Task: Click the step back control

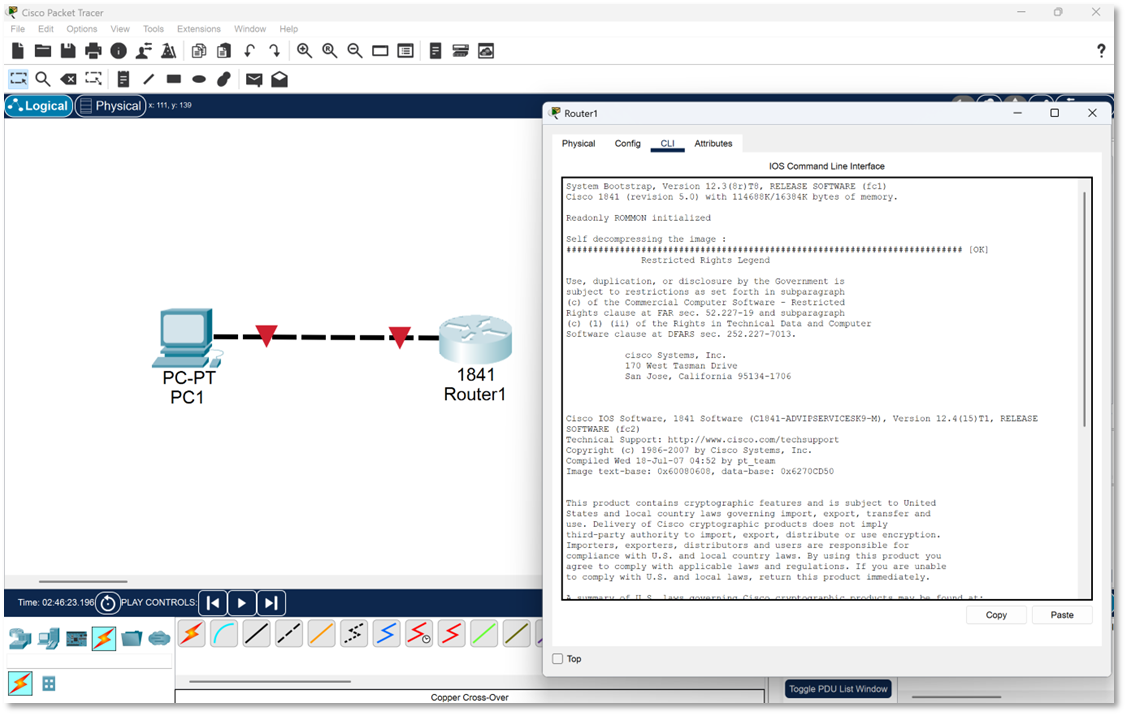Action: click(x=213, y=602)
